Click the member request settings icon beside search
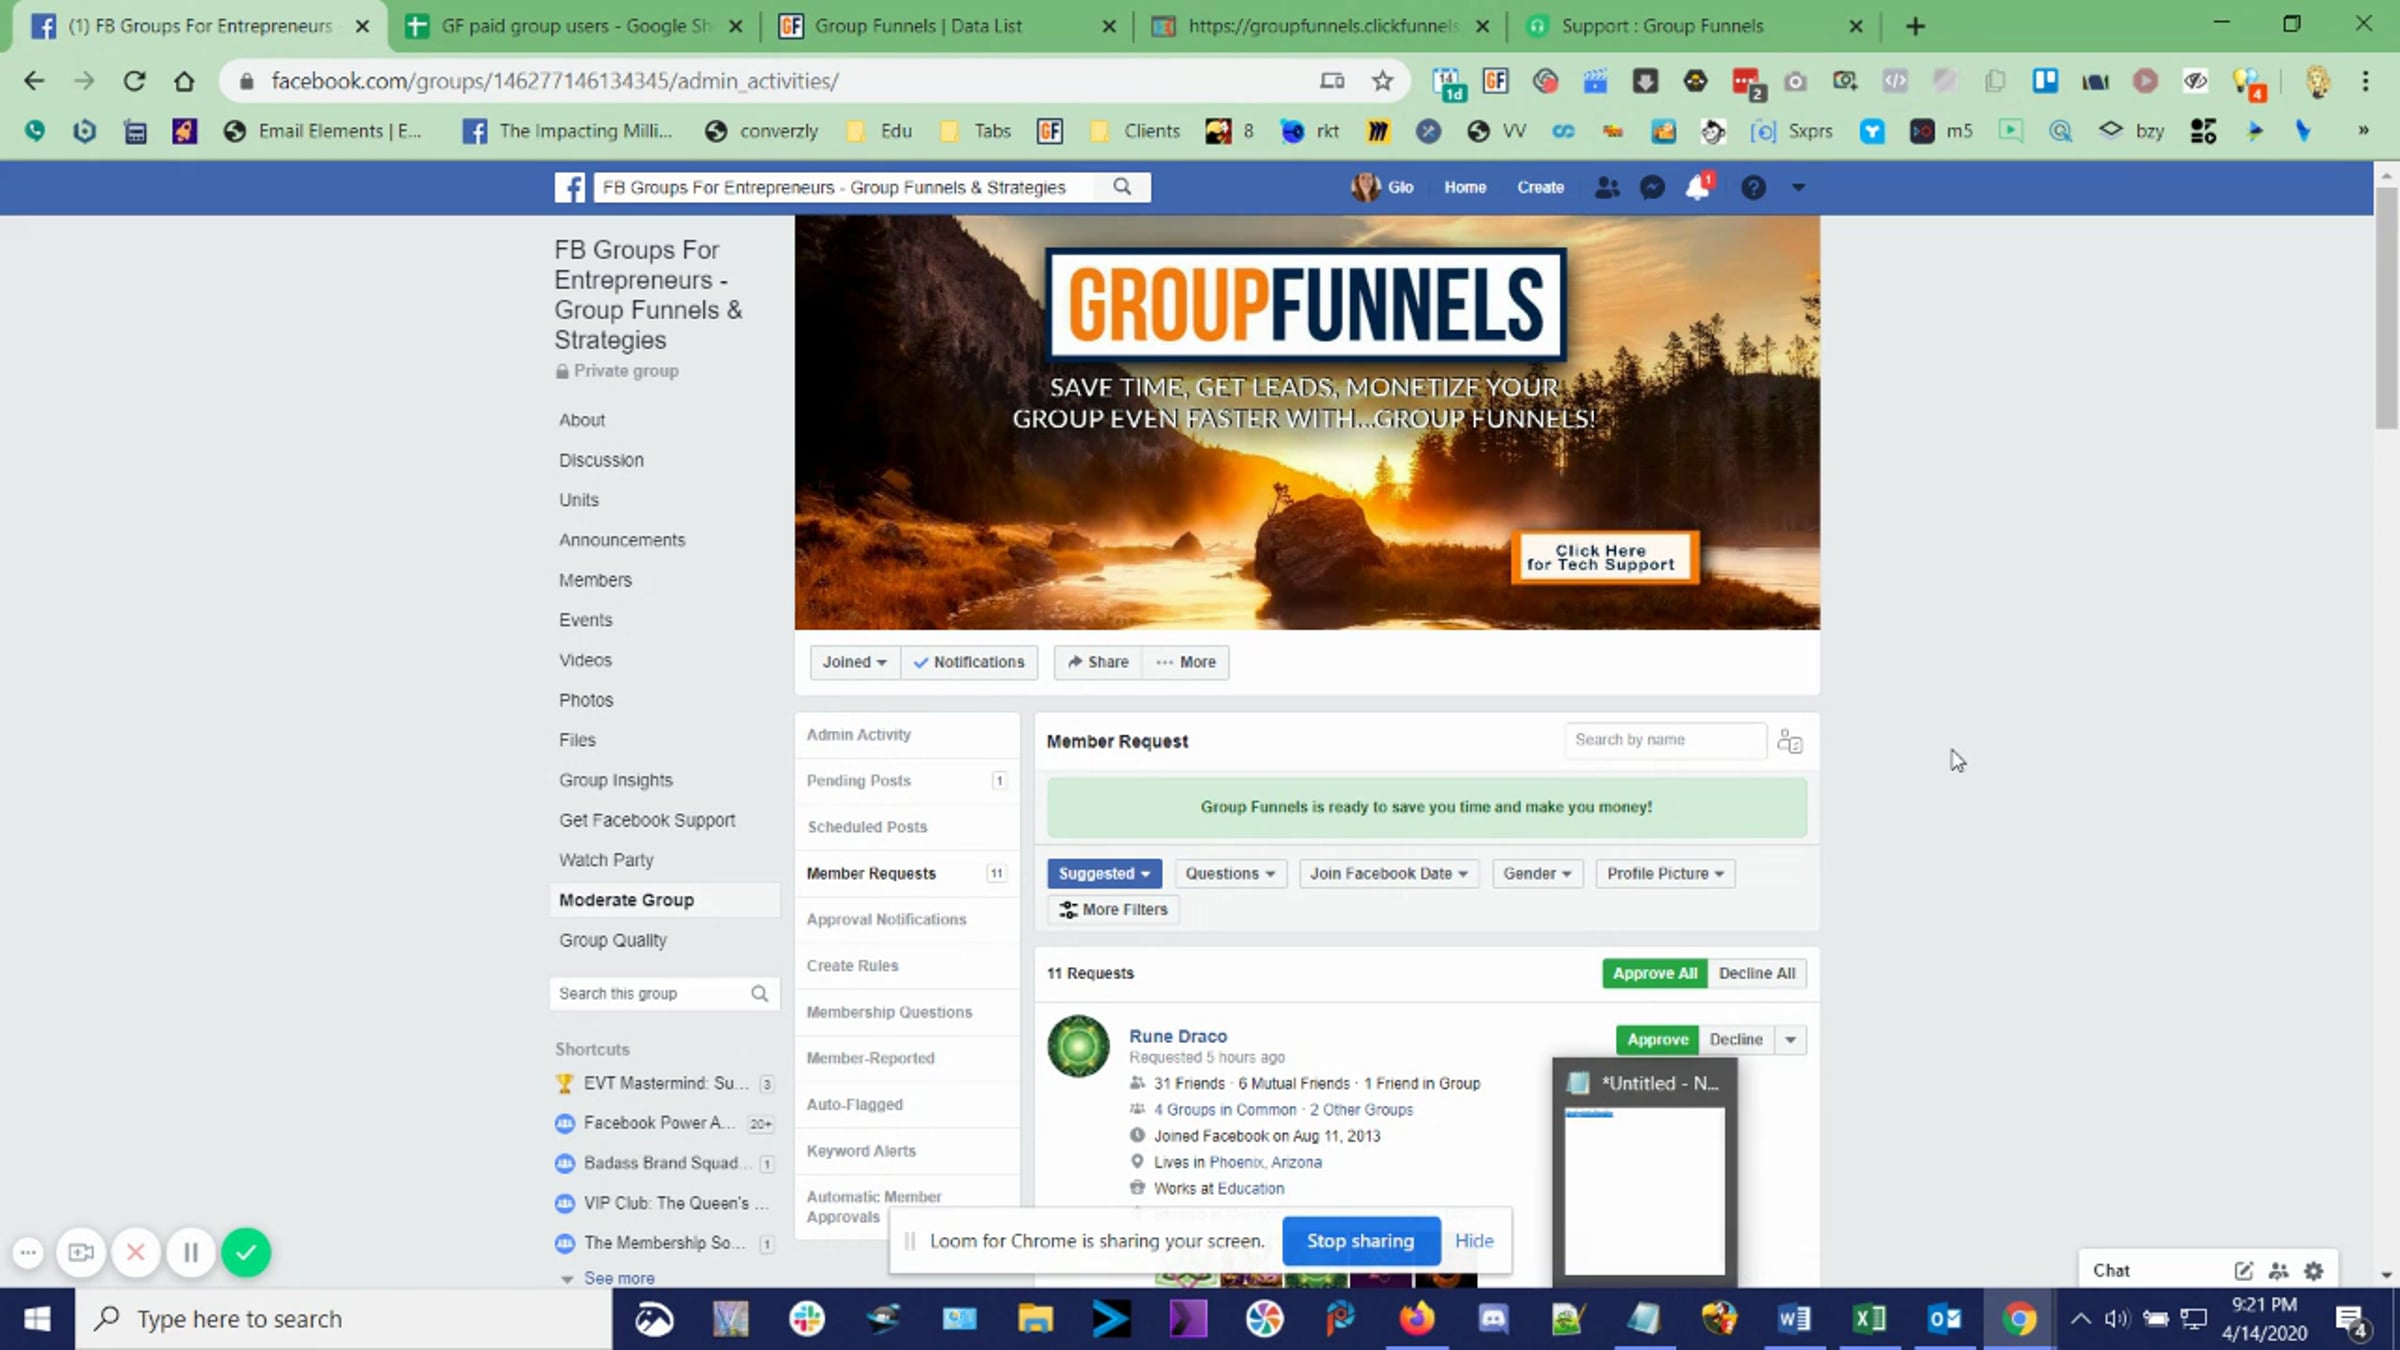The width and height of the screenshot is (2400, 1350). 1790,742
